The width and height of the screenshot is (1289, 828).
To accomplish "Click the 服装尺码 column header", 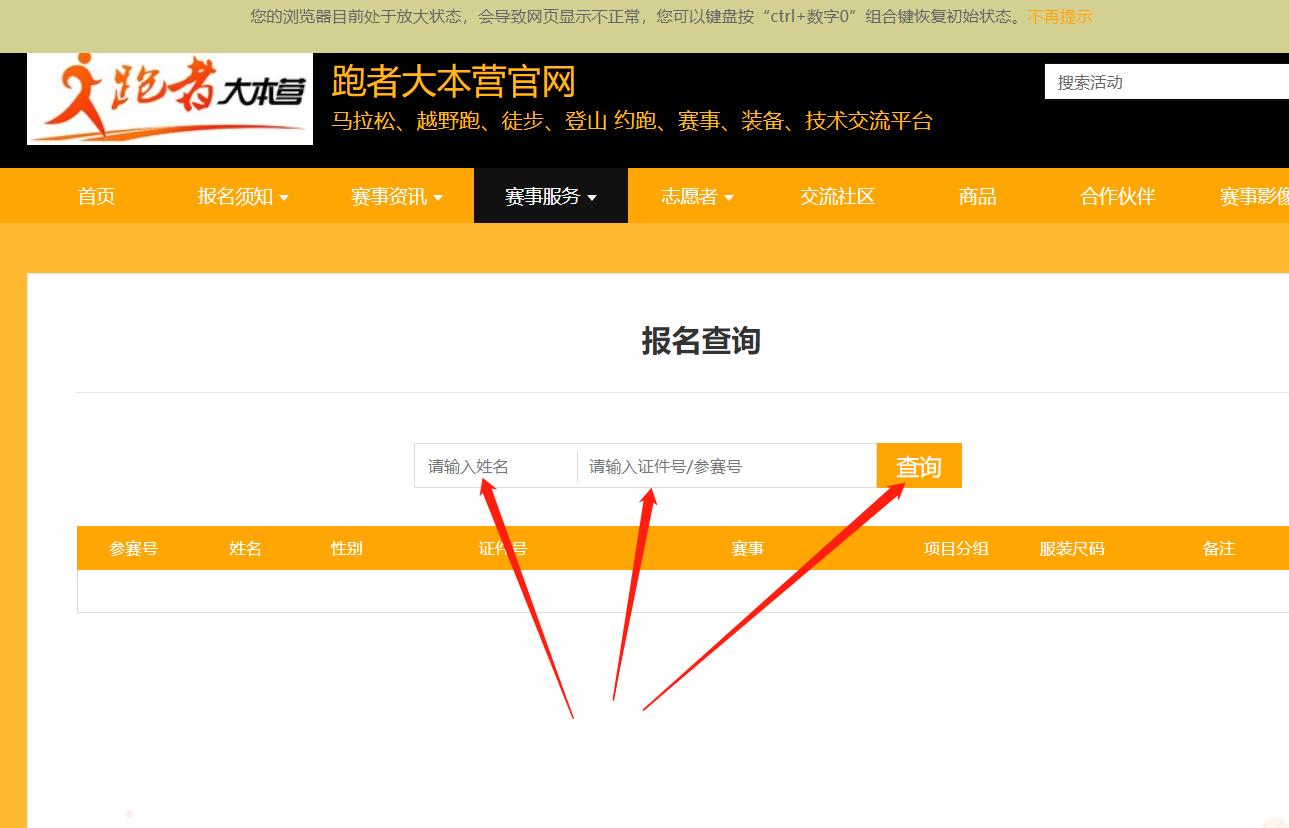I will pyautogui.click(x=1072, y=548).
